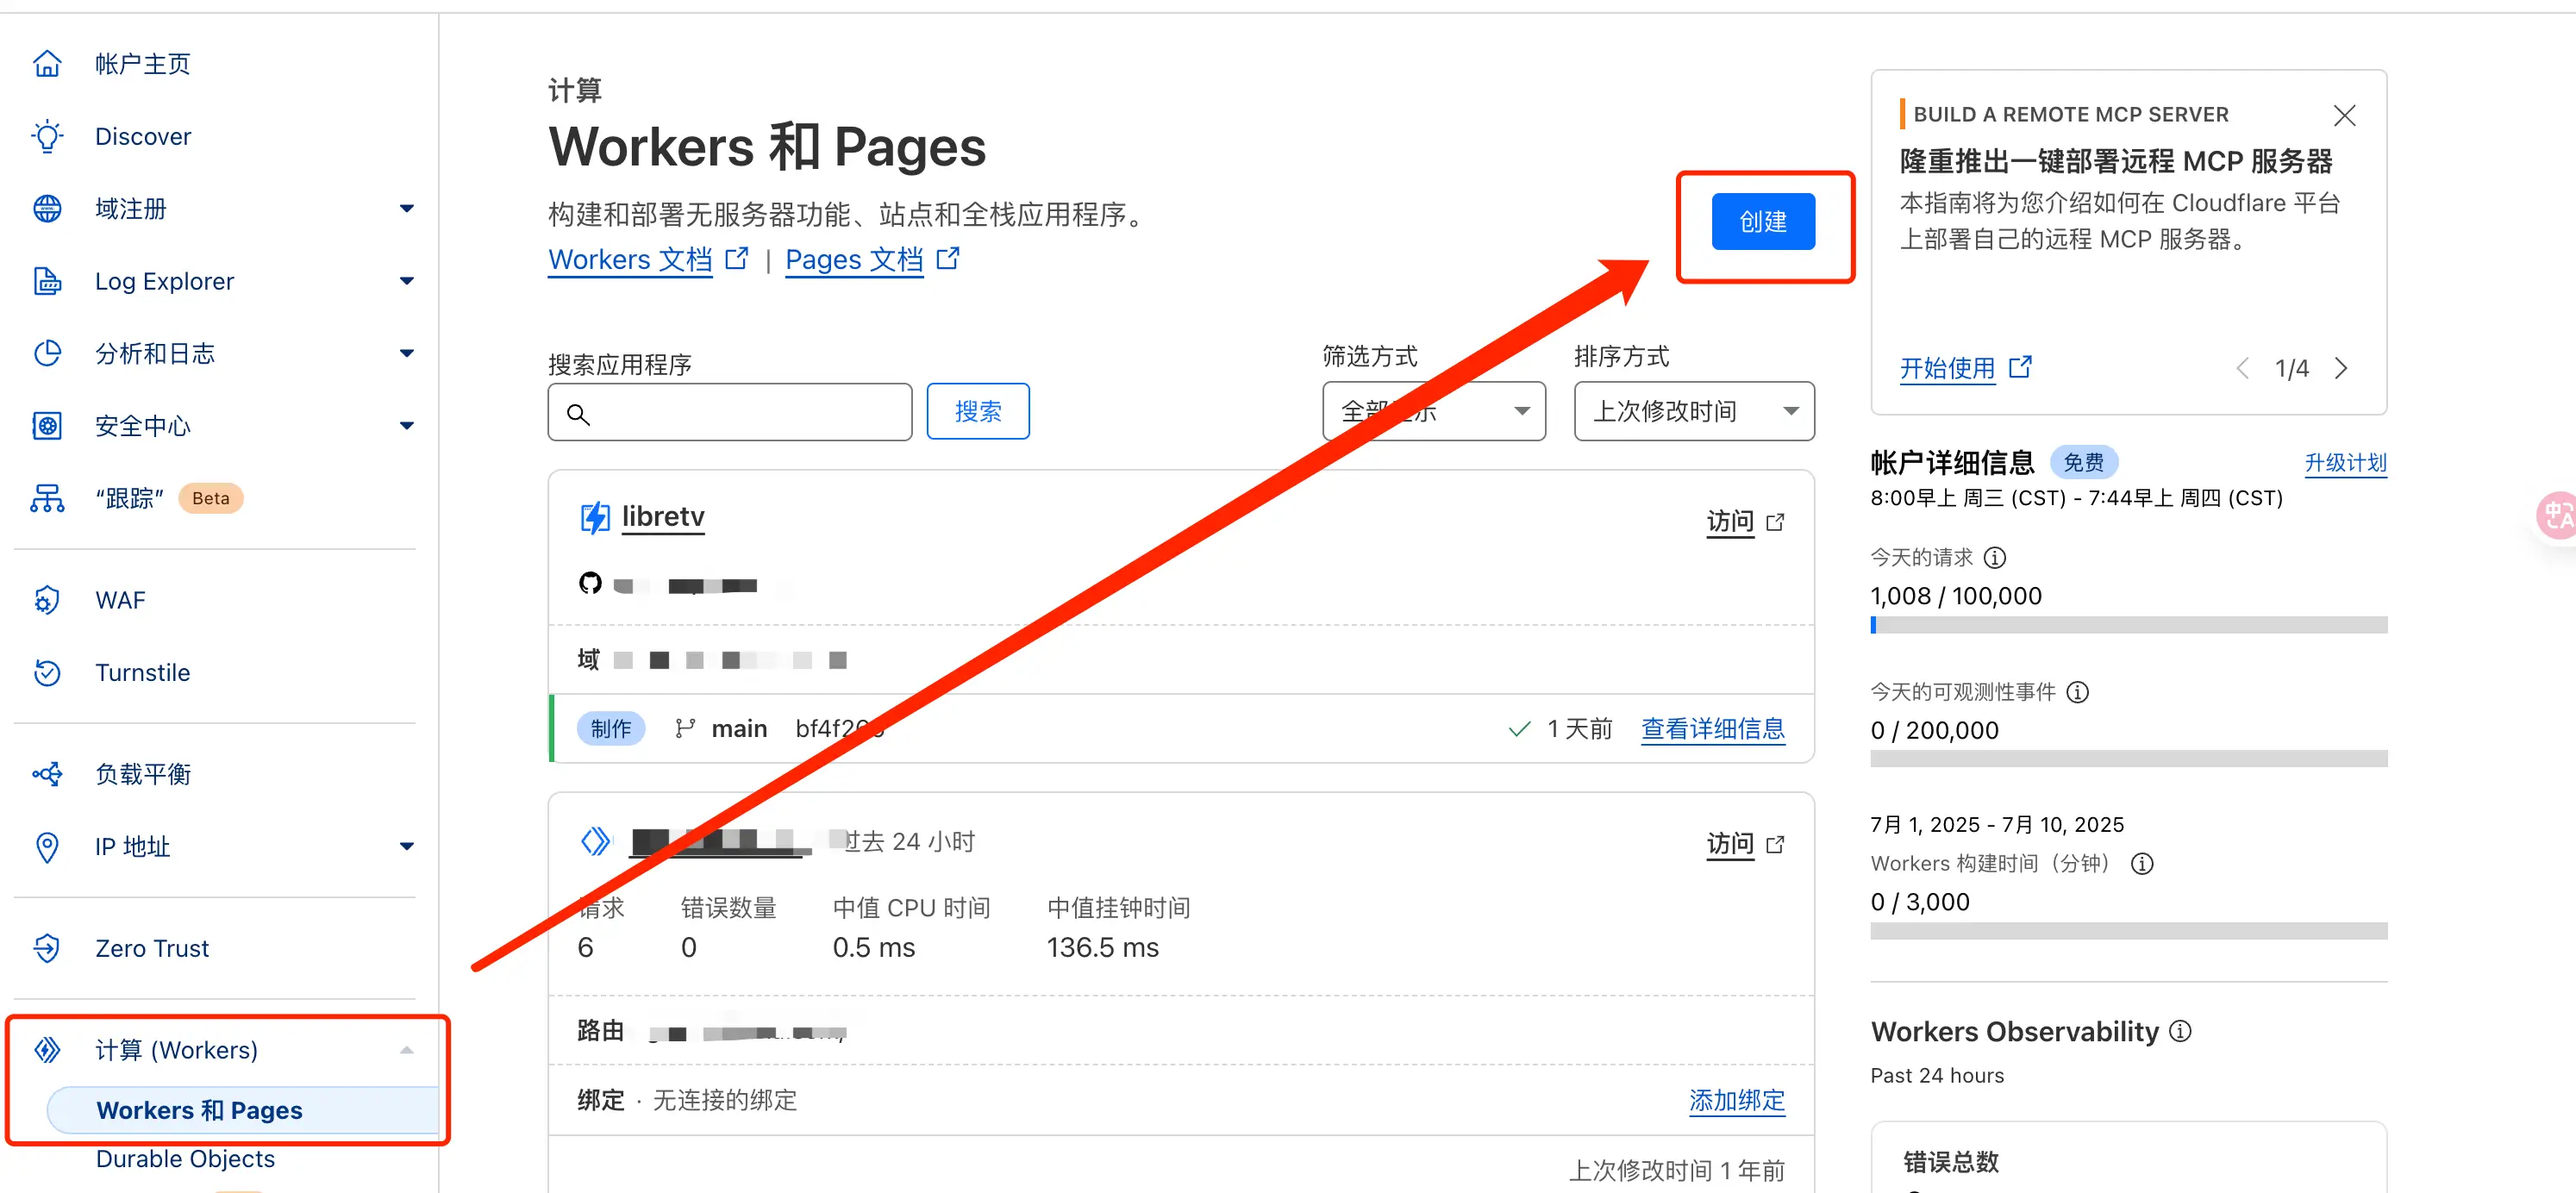Select Workers 和 Pages sidebar item

tap(243, 1110)
